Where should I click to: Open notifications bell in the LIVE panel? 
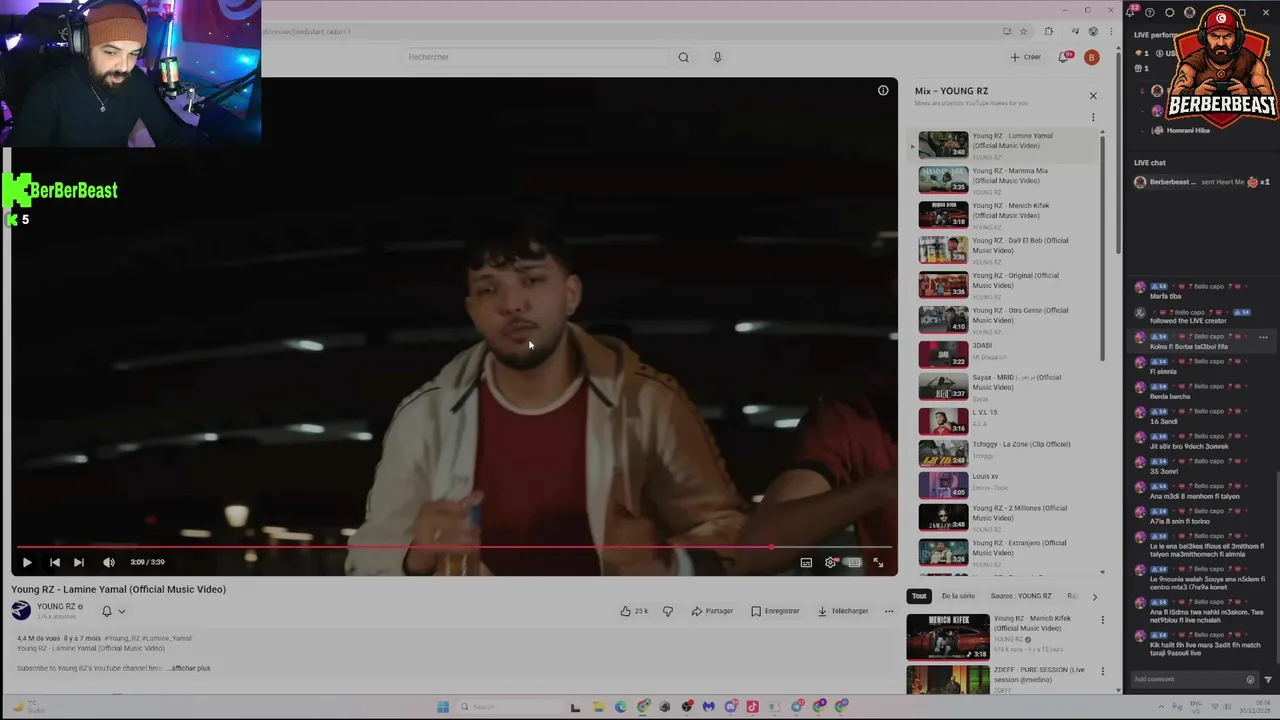coord(1130,12)
